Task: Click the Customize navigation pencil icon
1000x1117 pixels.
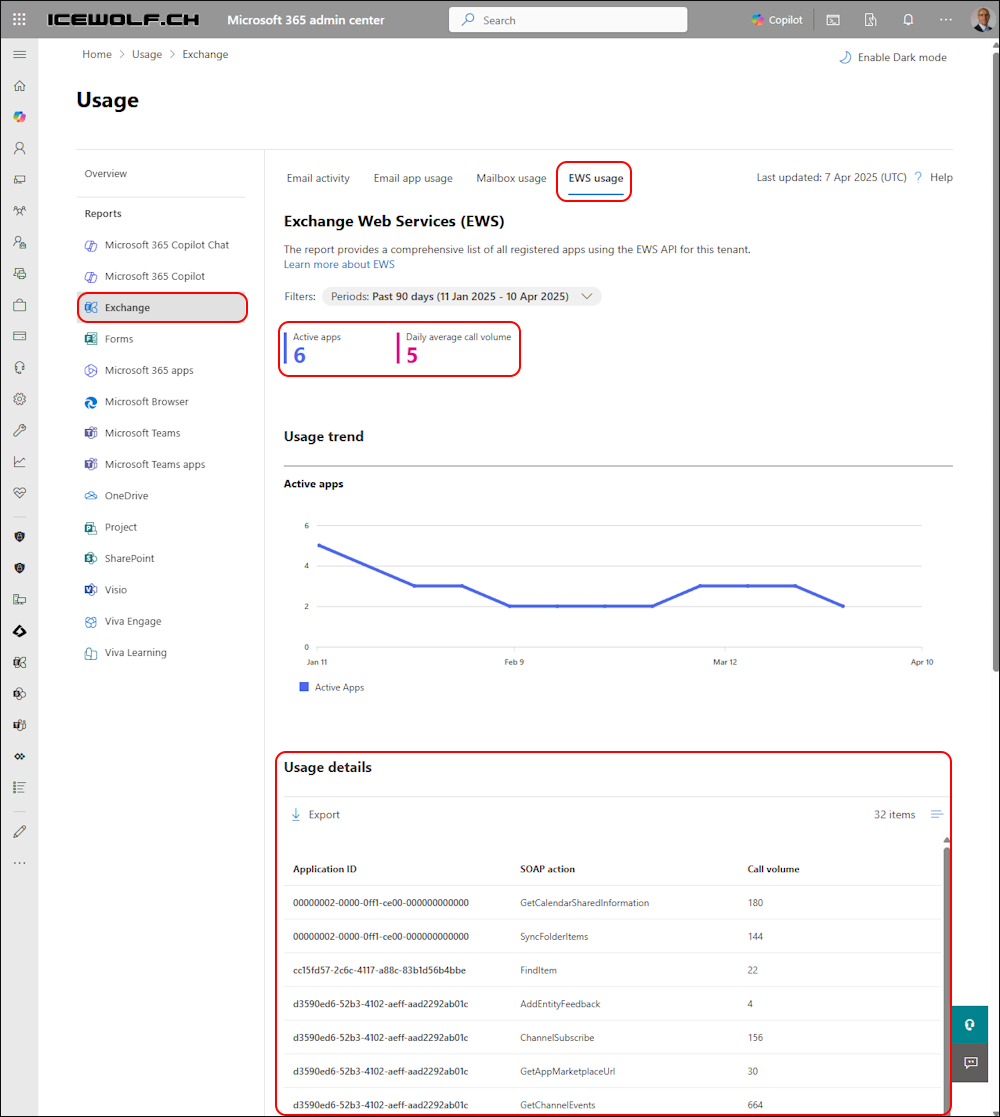Action: point(19,831)
